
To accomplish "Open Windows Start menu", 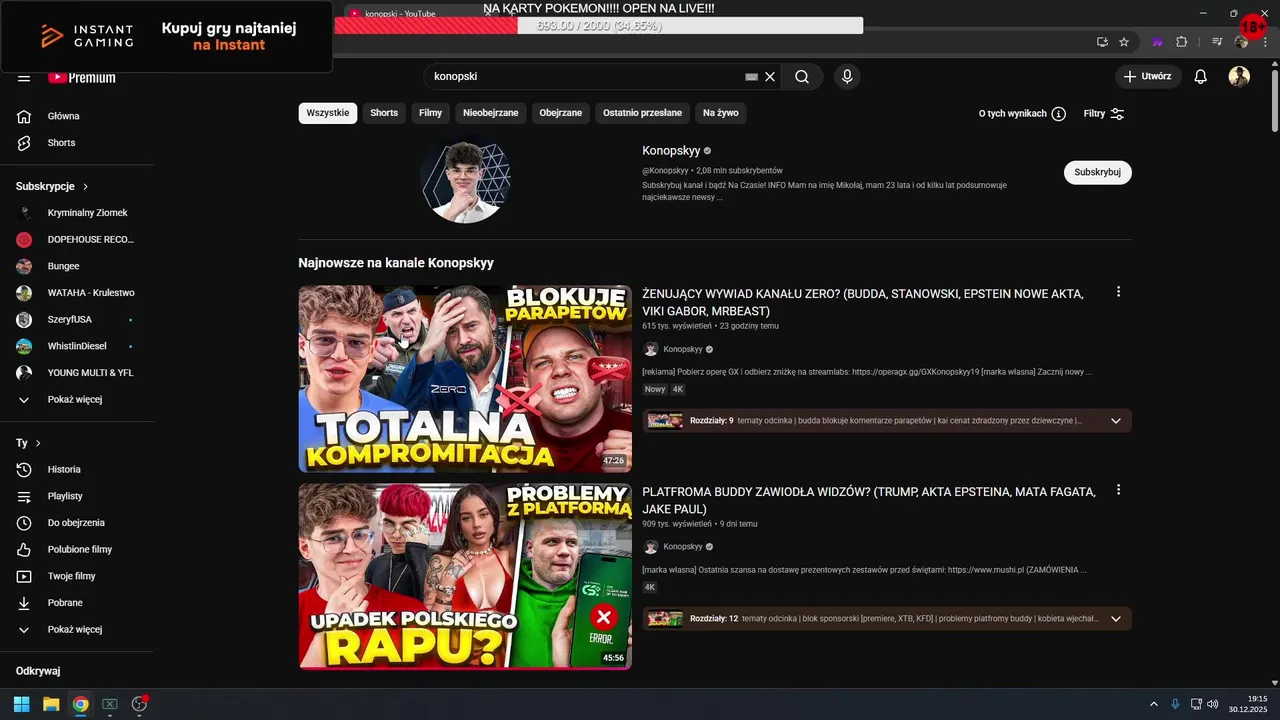I will pos(22,704).
